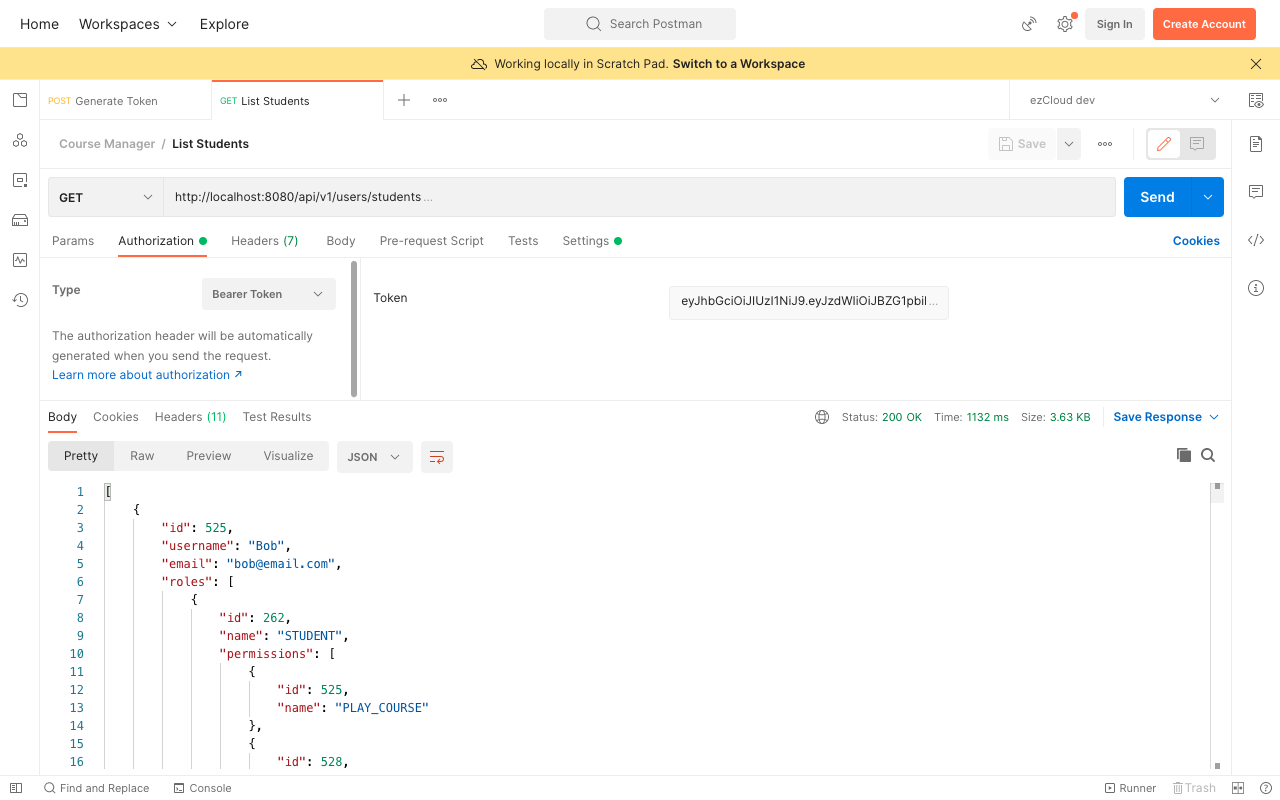This screenshot has width=1280, height=800.
Task: Open the Send button dropdown arrow
Action: click(1208, 197)
